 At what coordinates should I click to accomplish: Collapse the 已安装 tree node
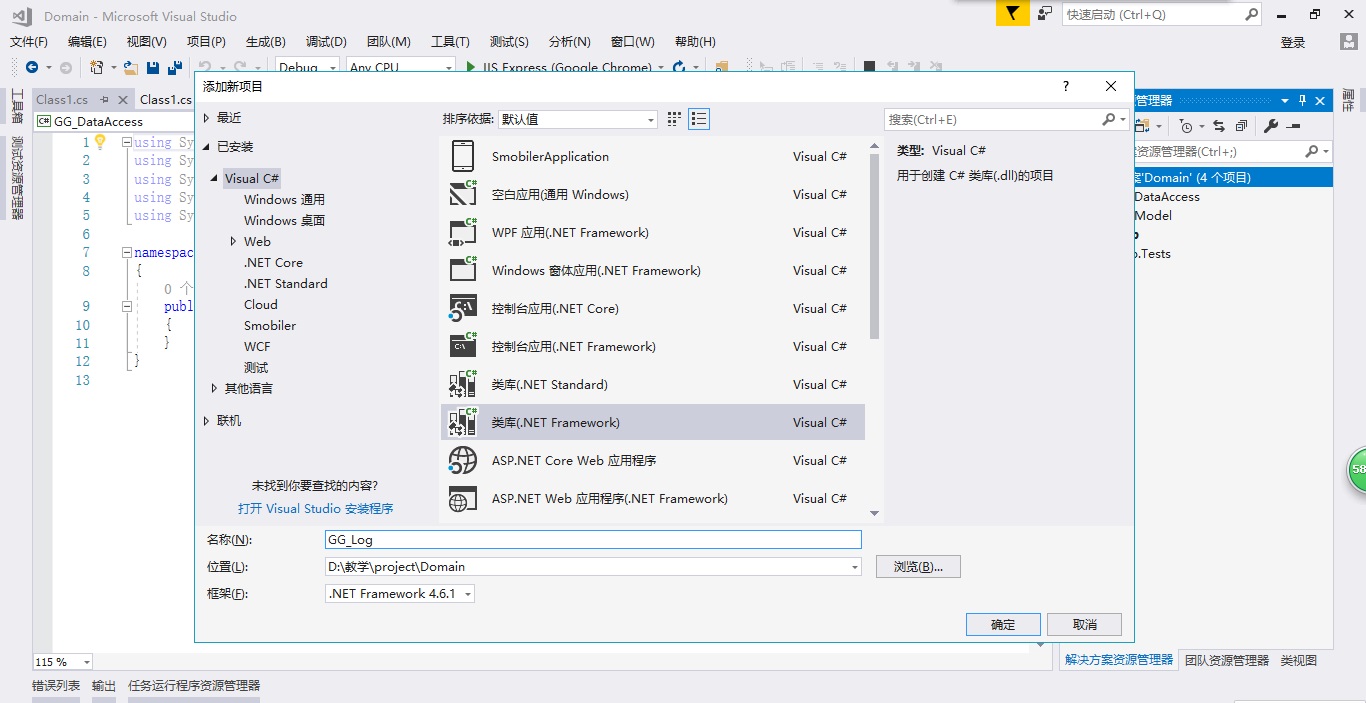point(207,147)
